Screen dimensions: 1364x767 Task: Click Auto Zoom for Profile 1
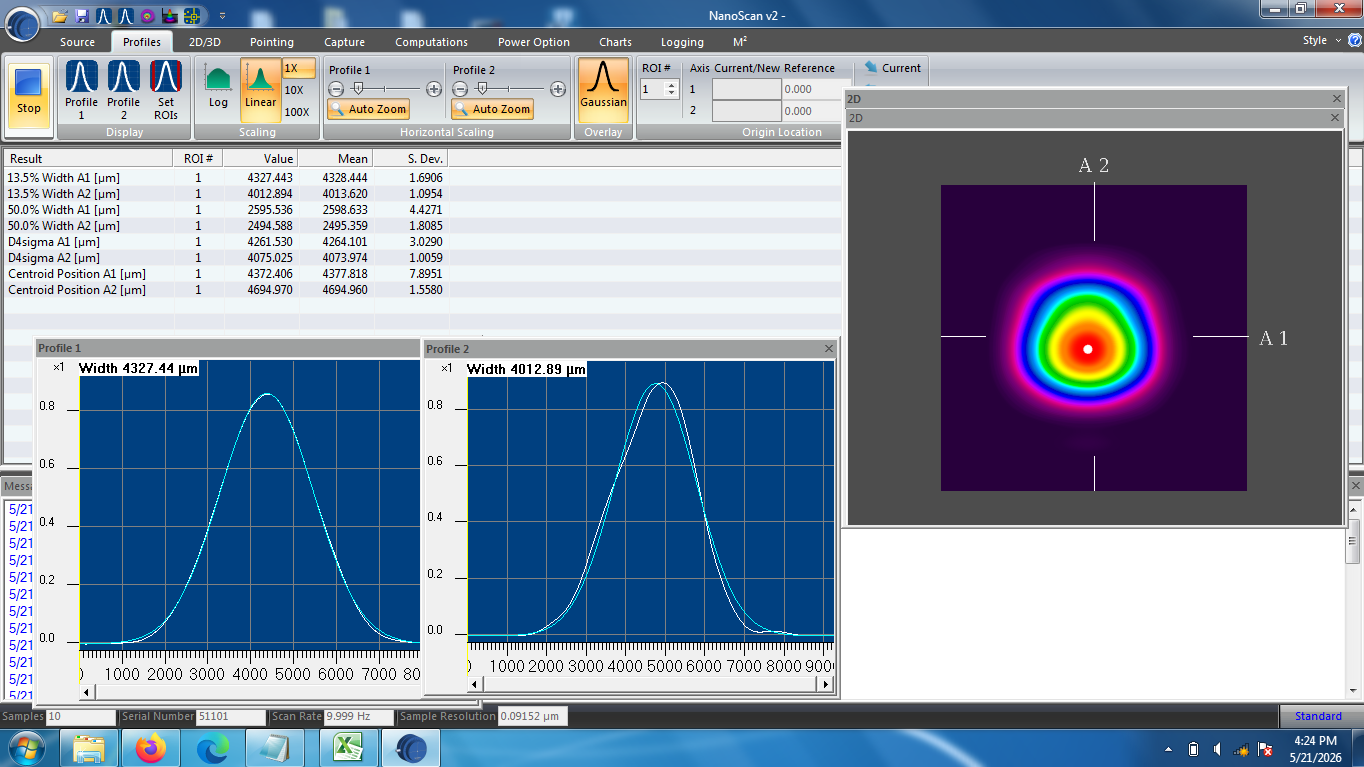368,109
